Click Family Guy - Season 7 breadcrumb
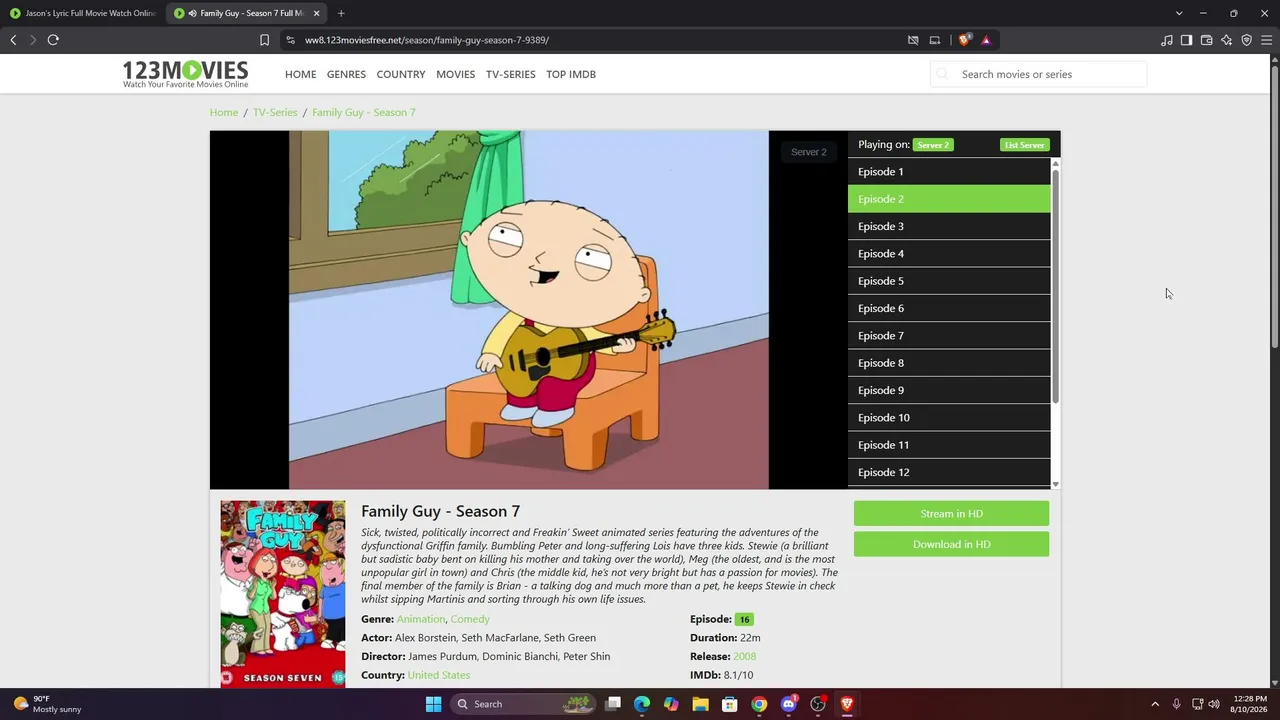The image size is (1280, 720). [363, 112]
